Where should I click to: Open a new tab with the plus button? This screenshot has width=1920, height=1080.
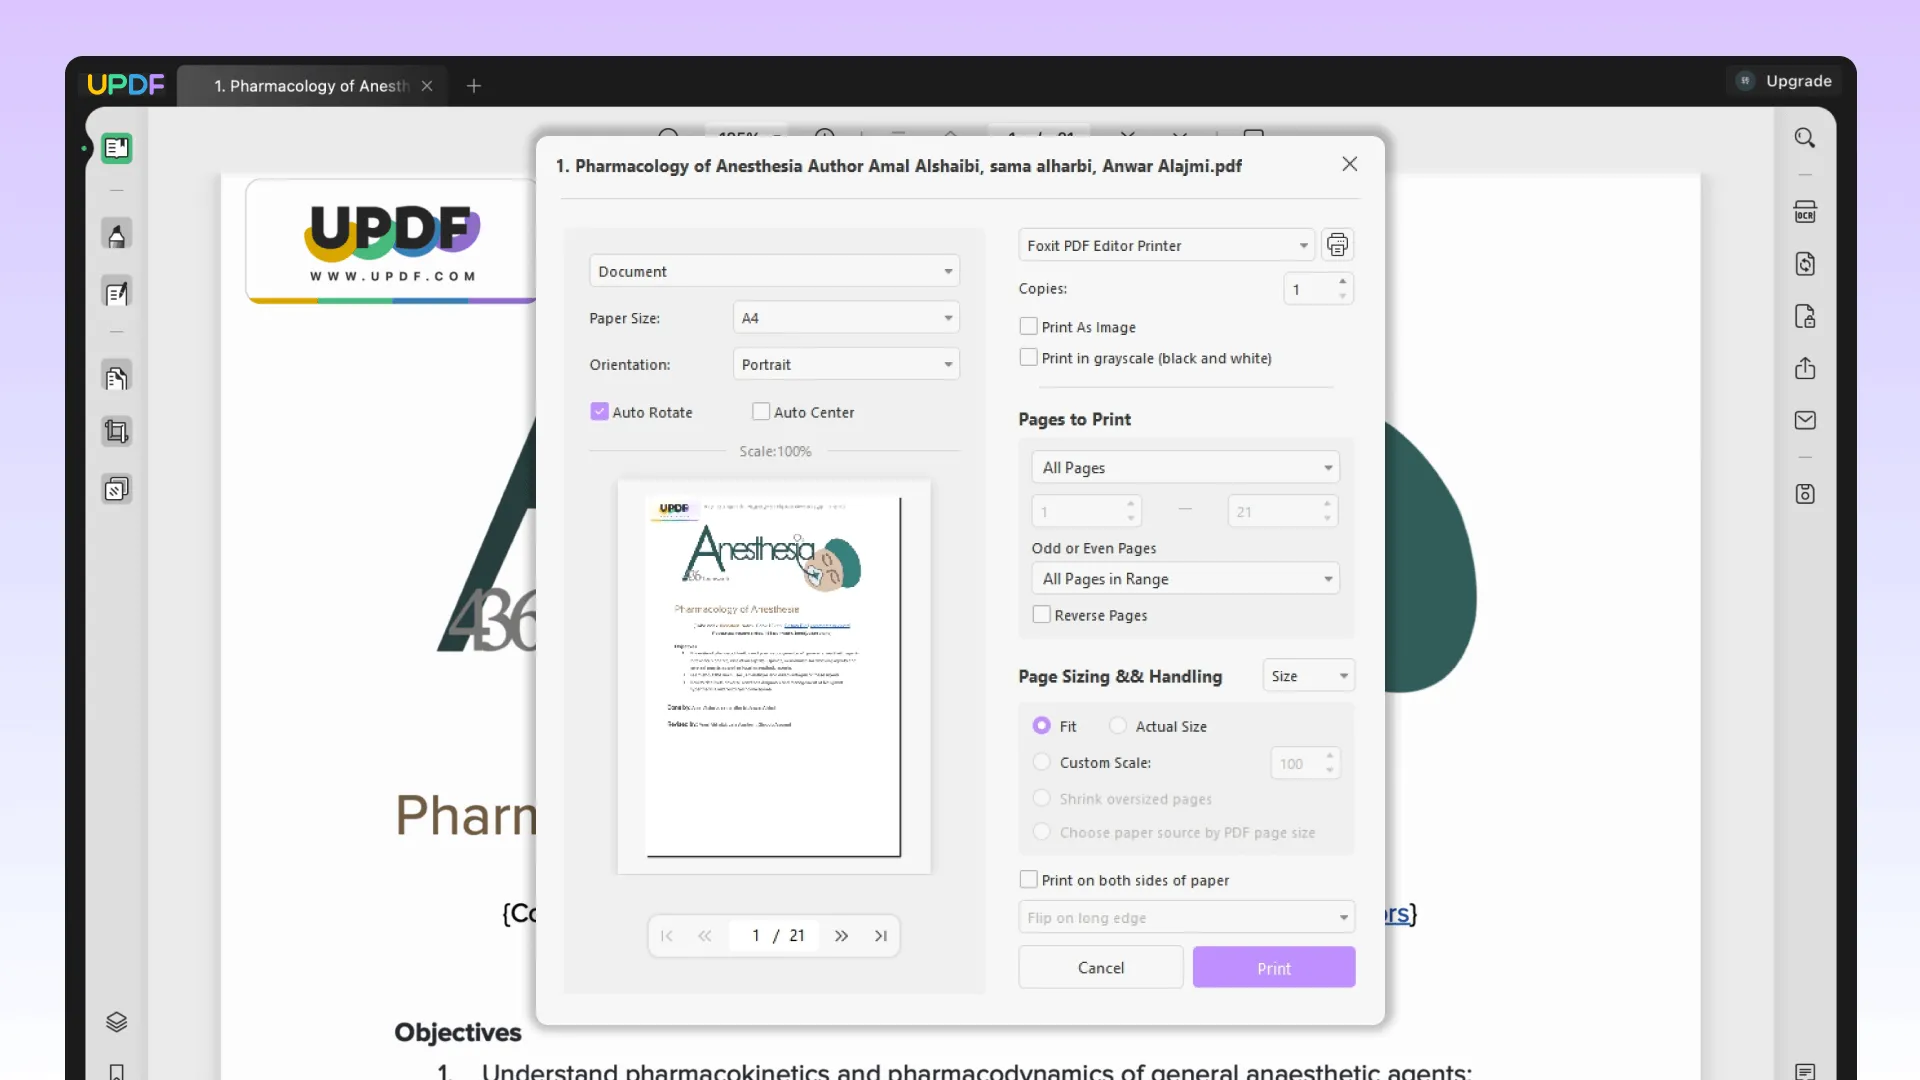point(473,86)
